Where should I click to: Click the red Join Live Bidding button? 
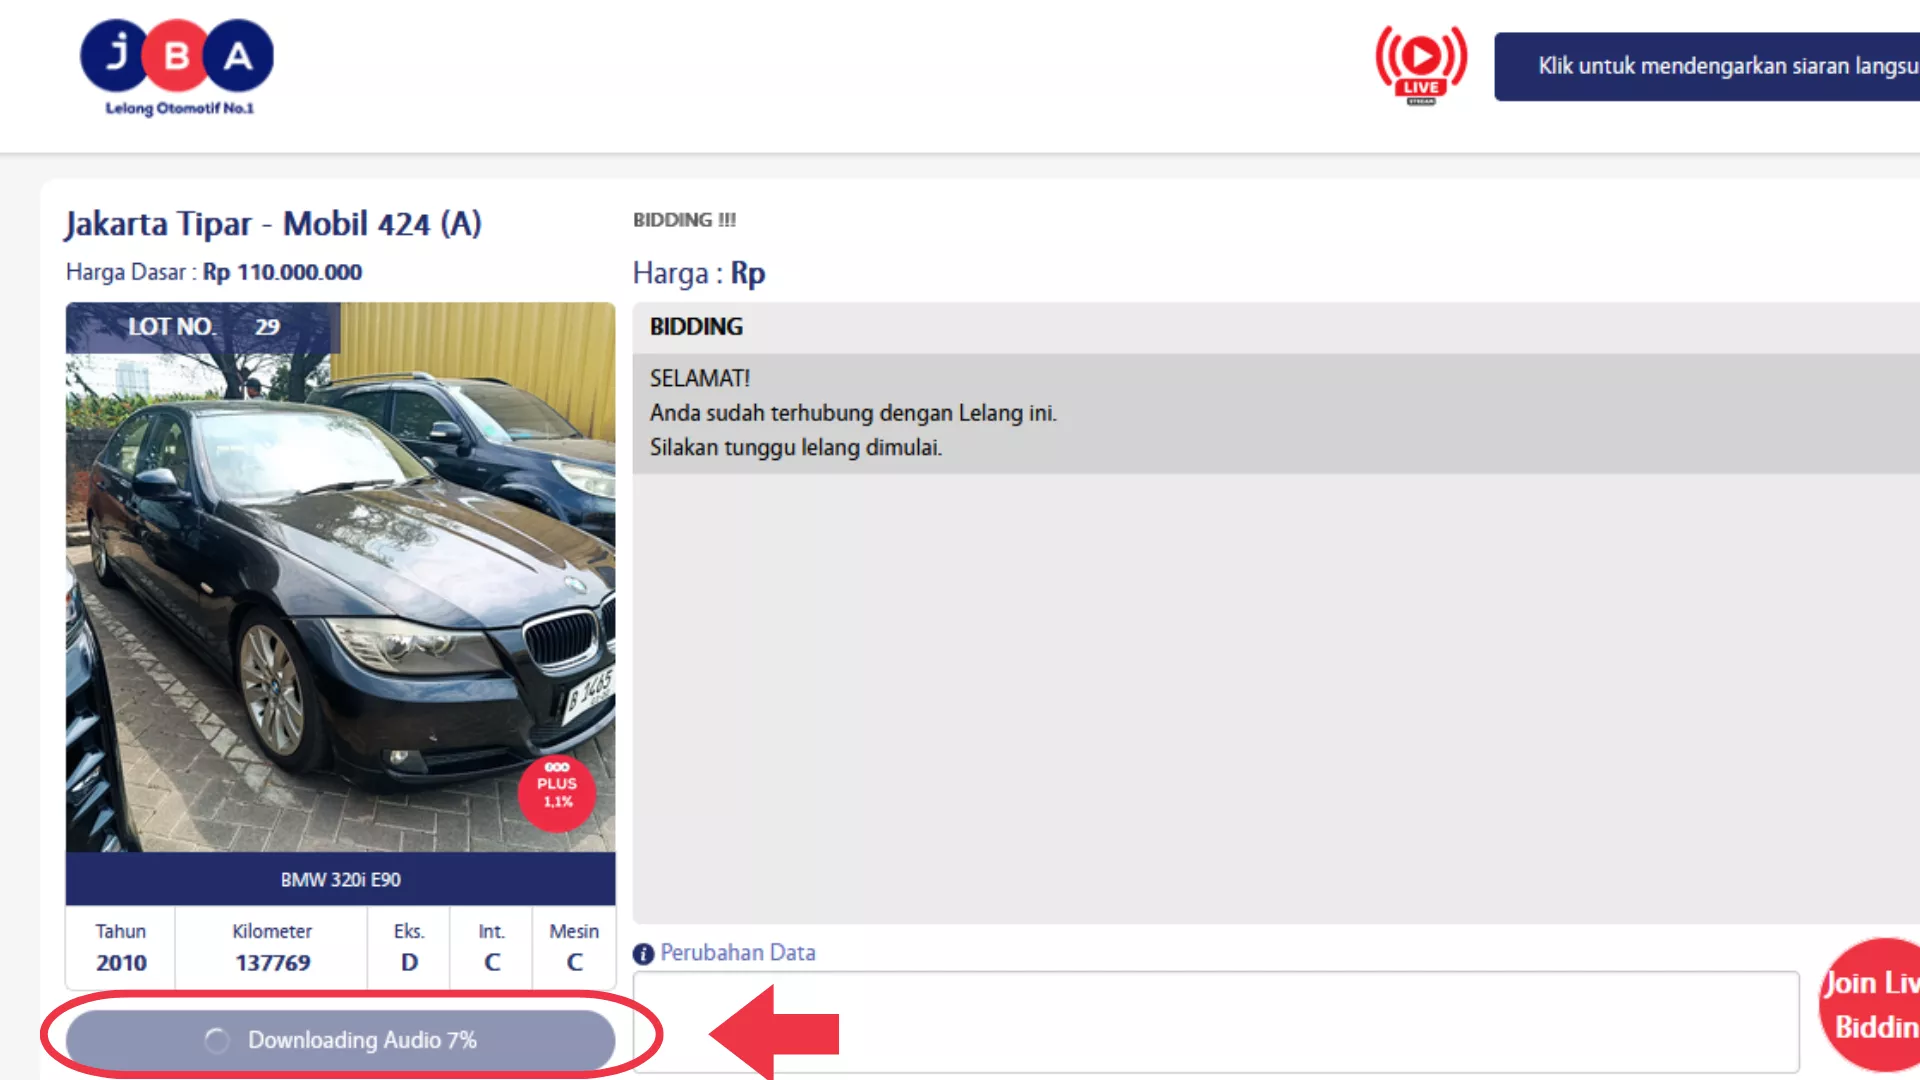[x=1870, y=1004]
